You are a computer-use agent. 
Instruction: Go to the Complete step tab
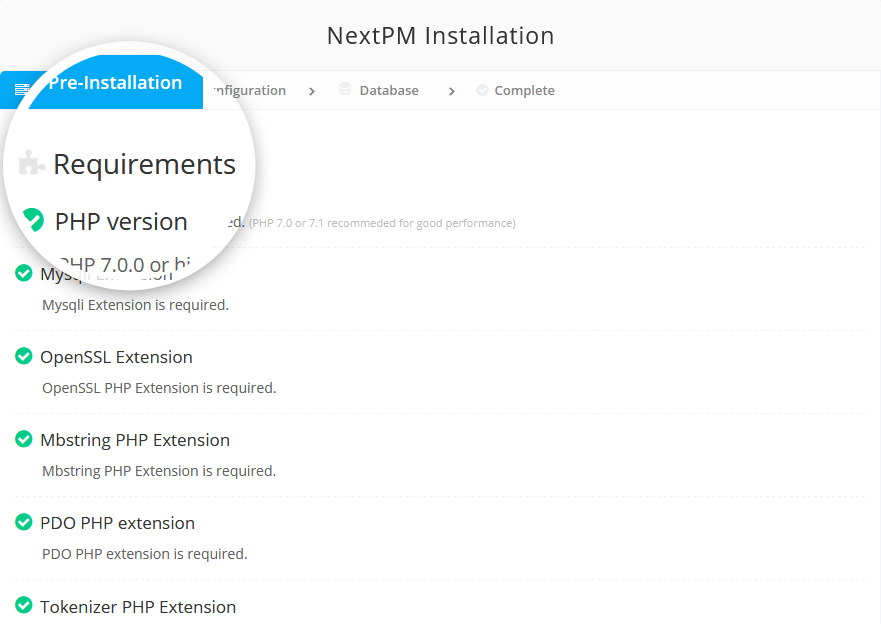[x=524, y=90]
